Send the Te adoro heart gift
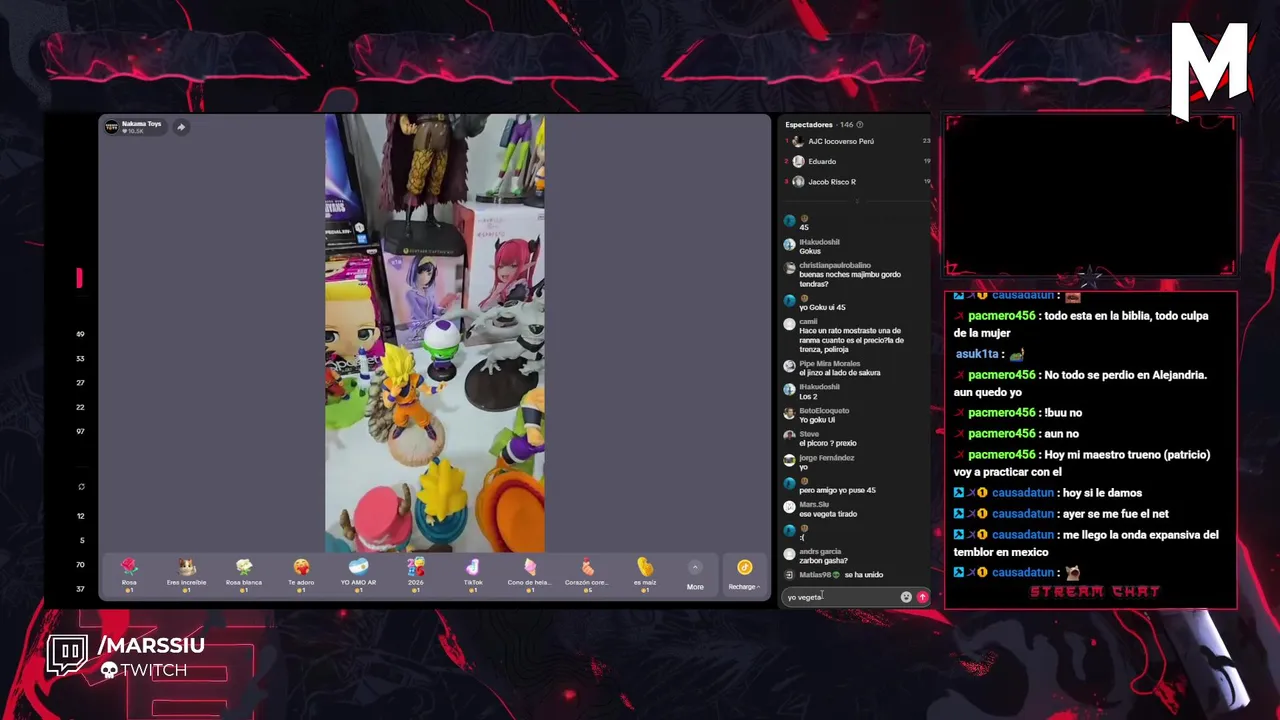1280x720 pixels. pyautogui.click(x=301, y=574)
